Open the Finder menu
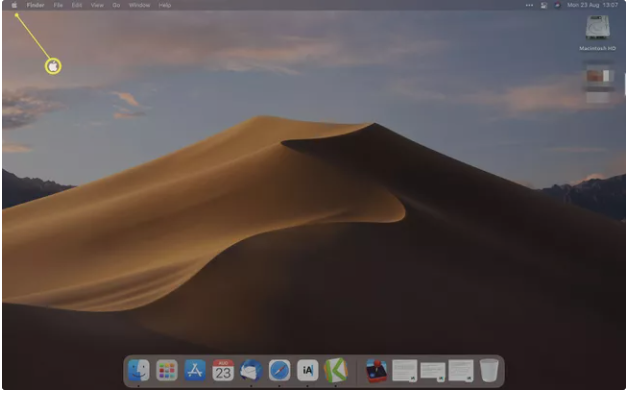The image size is (631, 394). pos(35,5)
